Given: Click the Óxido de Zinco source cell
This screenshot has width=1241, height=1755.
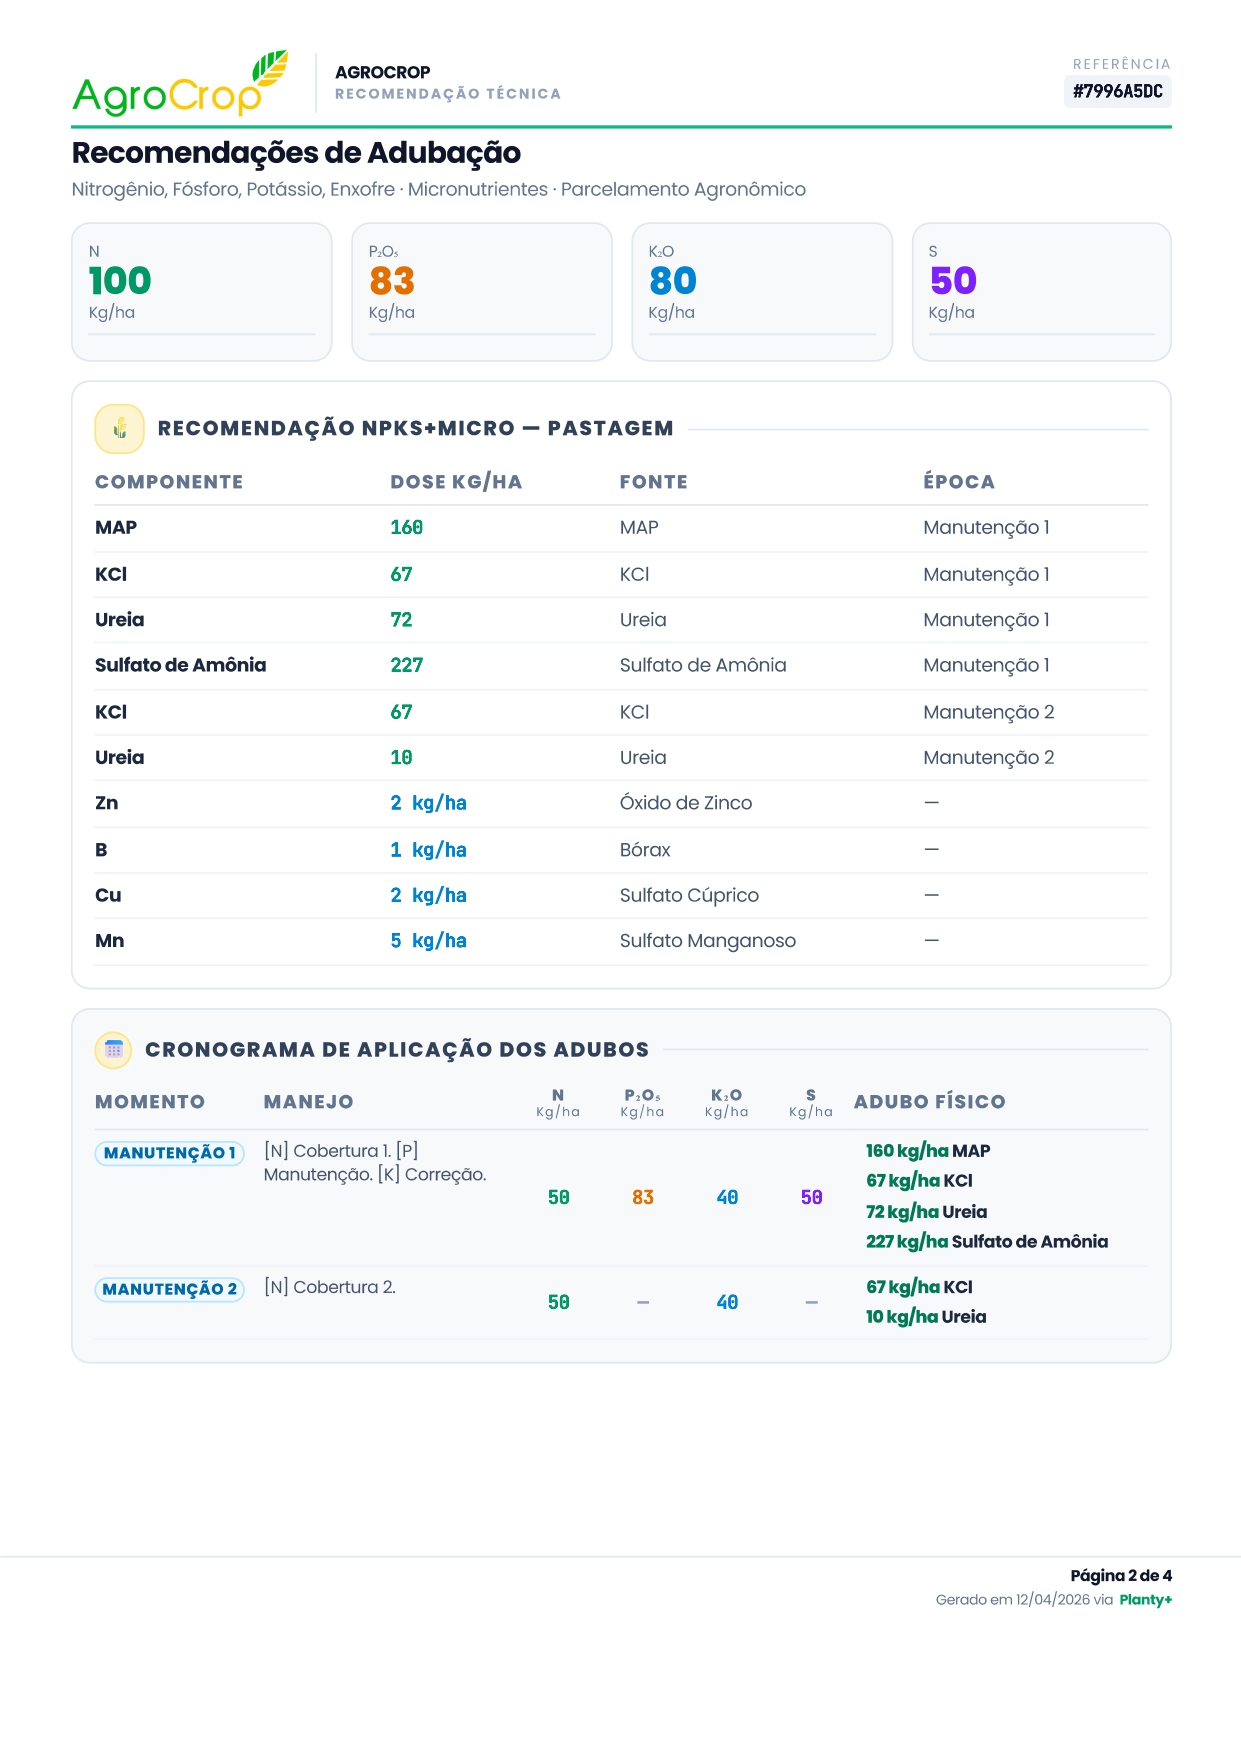Looking at the screenshot, I should point(685,803).
